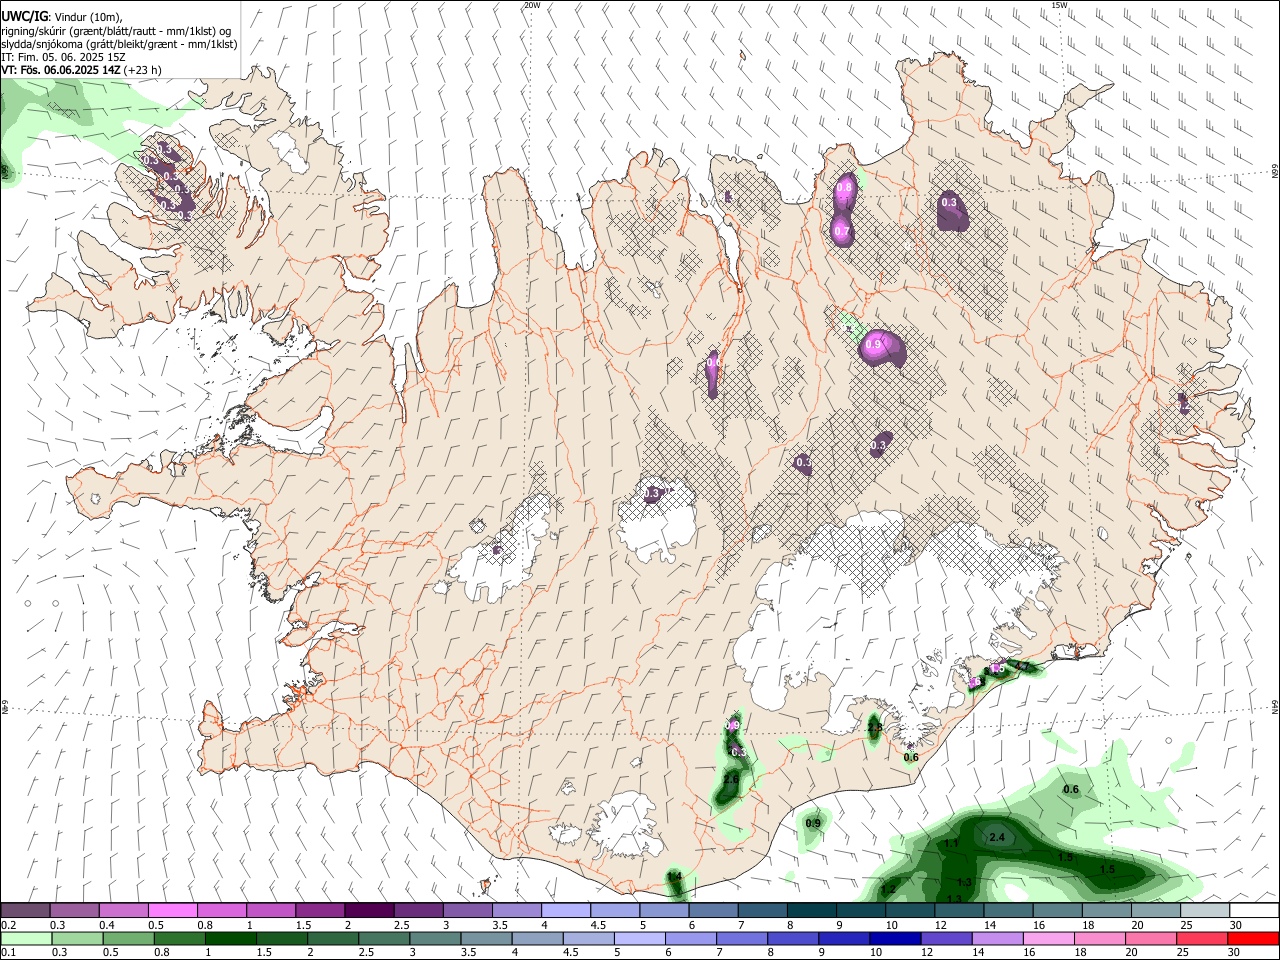Click the 20W longitude label
The image size is (1280, 960).
(532, 5)
